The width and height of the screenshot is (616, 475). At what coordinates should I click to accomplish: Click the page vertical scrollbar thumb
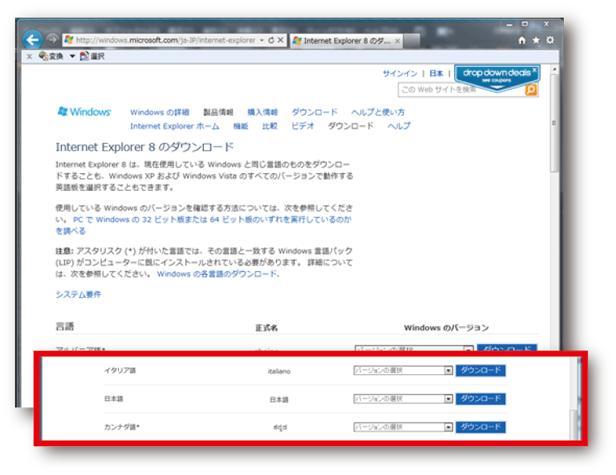[554, 123]
